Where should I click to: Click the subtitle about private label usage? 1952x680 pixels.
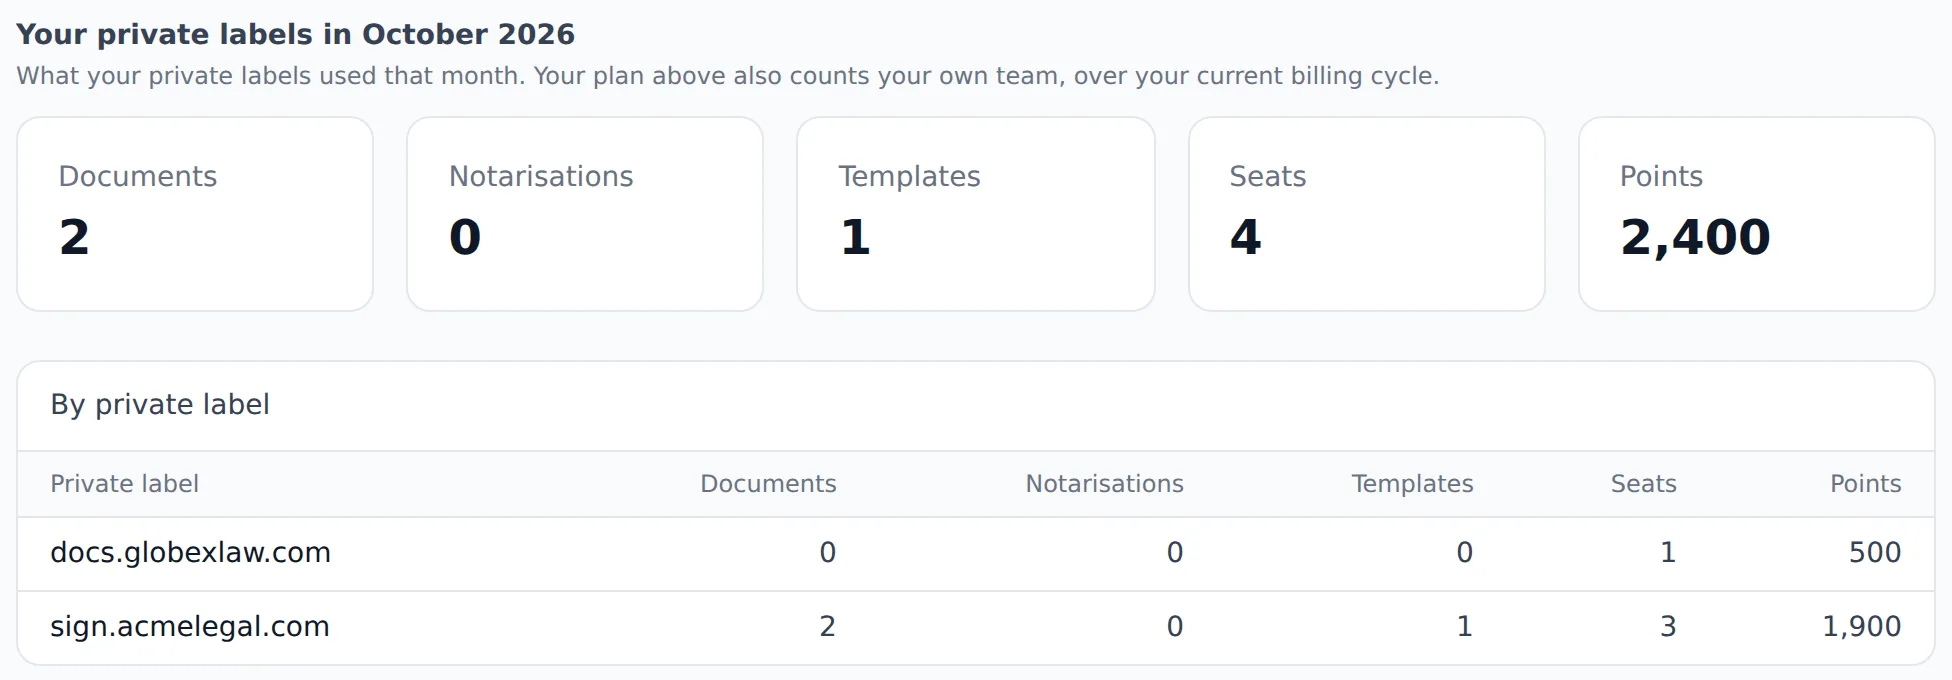click(728, 76)
